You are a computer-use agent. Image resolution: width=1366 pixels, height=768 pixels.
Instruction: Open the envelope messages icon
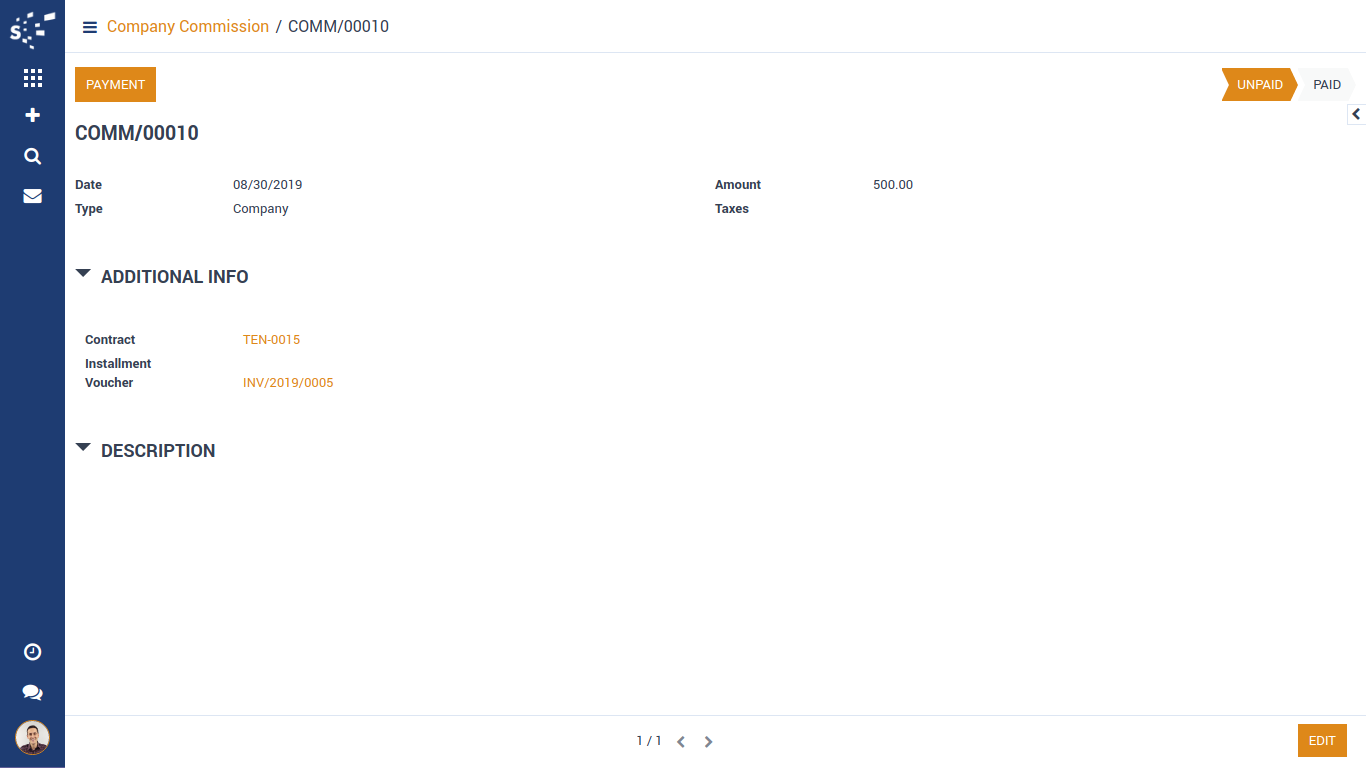click(32, 196)
